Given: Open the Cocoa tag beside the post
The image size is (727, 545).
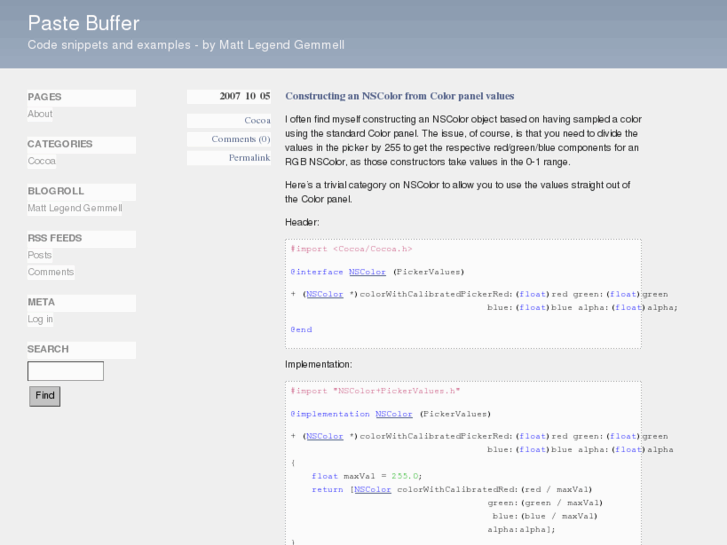Looking at the screenshot, I should [x=257, y=121].
